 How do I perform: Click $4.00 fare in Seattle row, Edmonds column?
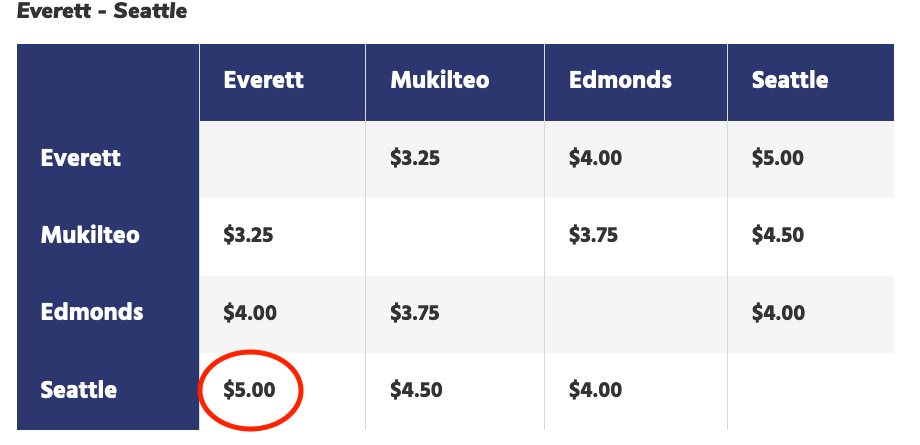point(595,390)
